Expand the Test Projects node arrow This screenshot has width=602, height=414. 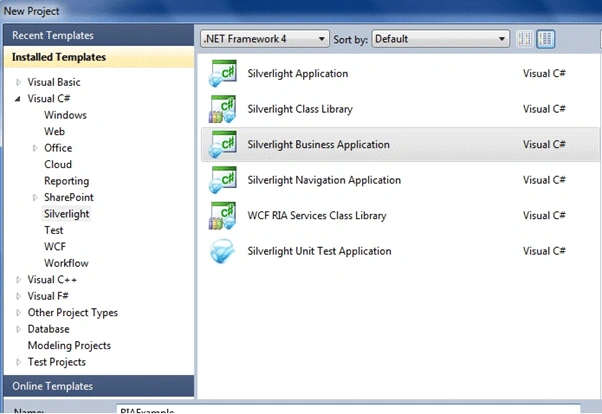coord(18,362)
